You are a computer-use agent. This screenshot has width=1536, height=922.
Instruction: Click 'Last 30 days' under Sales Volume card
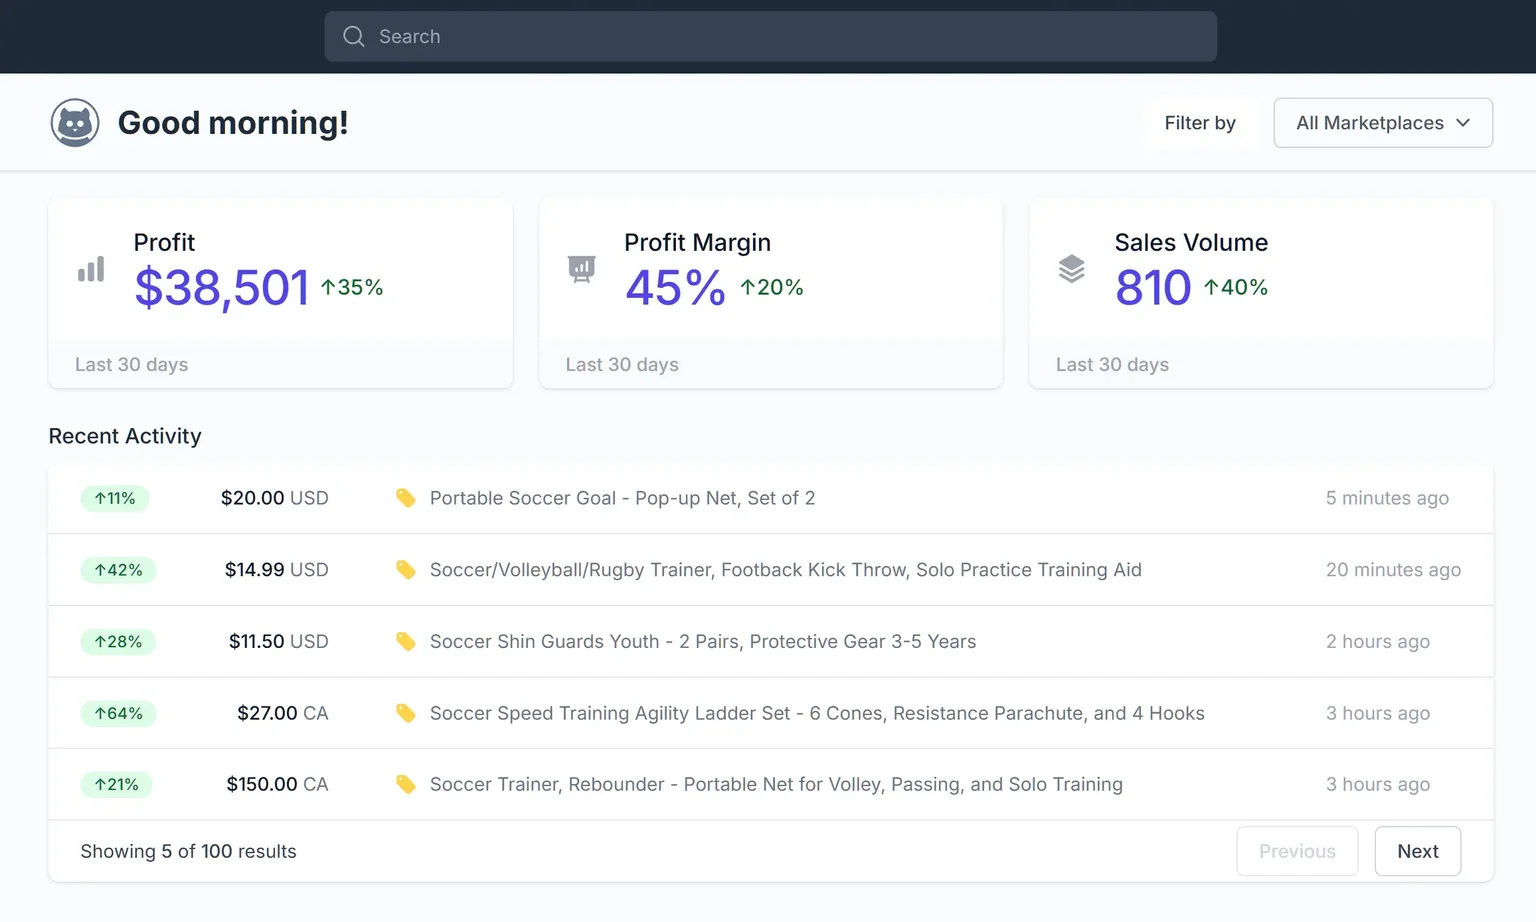(1112, 365)
